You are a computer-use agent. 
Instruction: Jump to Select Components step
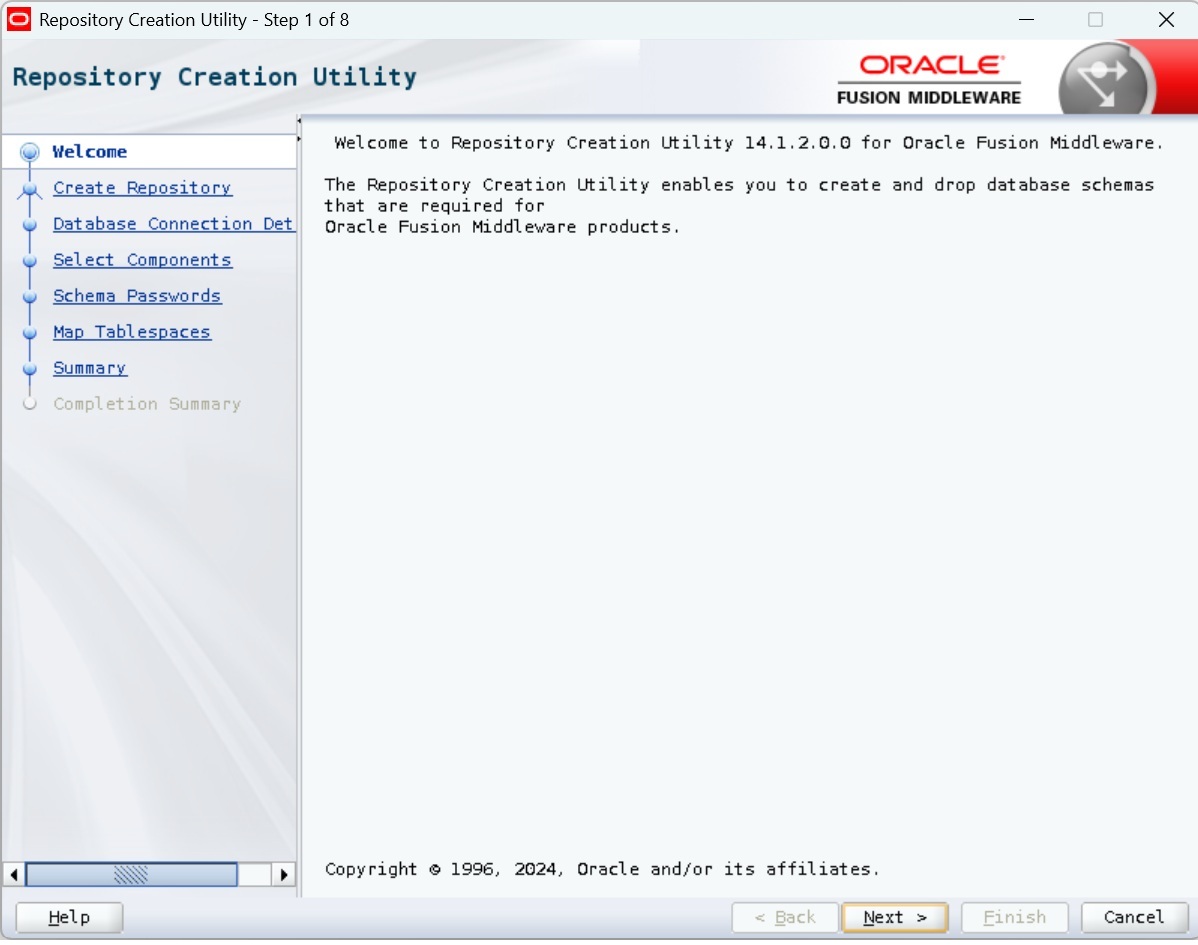142,260
